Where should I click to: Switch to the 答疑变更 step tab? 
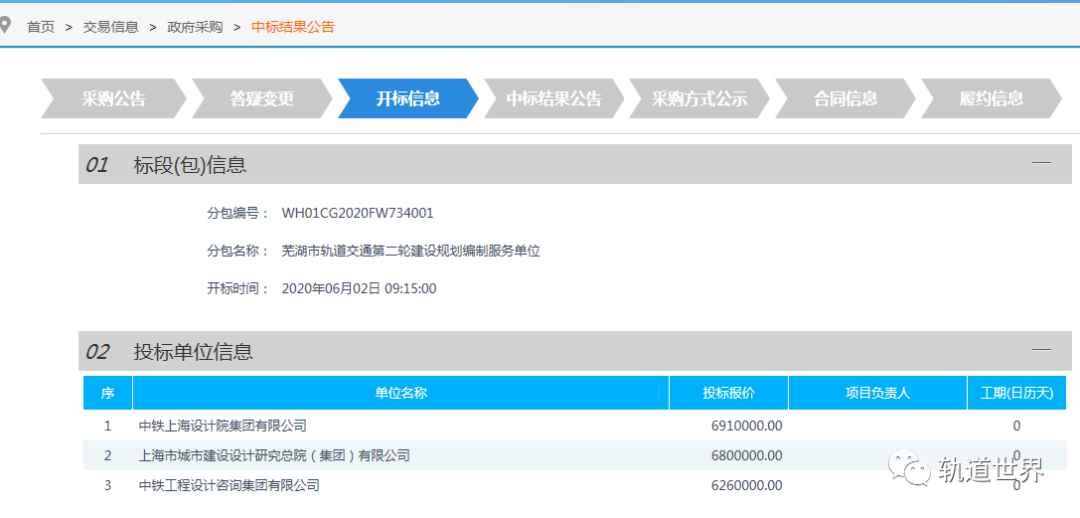tap(261, 99)
